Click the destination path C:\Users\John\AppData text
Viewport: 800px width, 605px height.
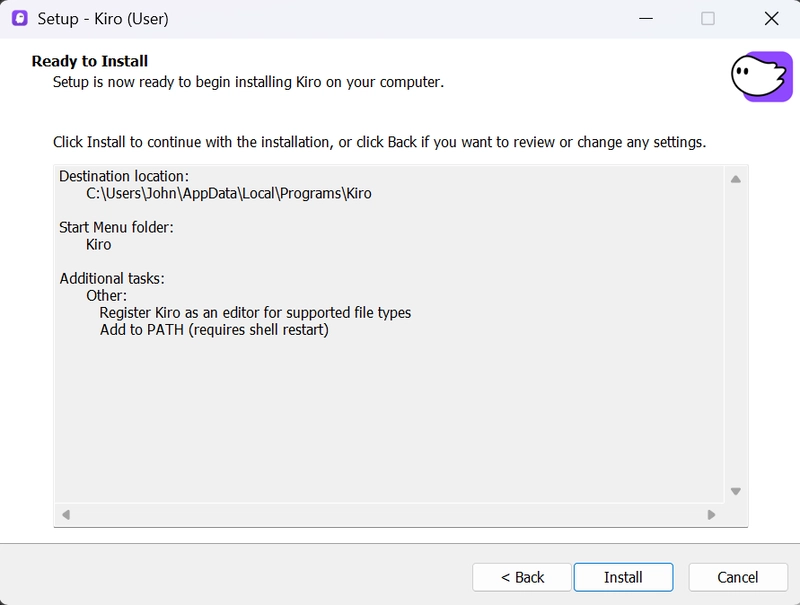228,193
